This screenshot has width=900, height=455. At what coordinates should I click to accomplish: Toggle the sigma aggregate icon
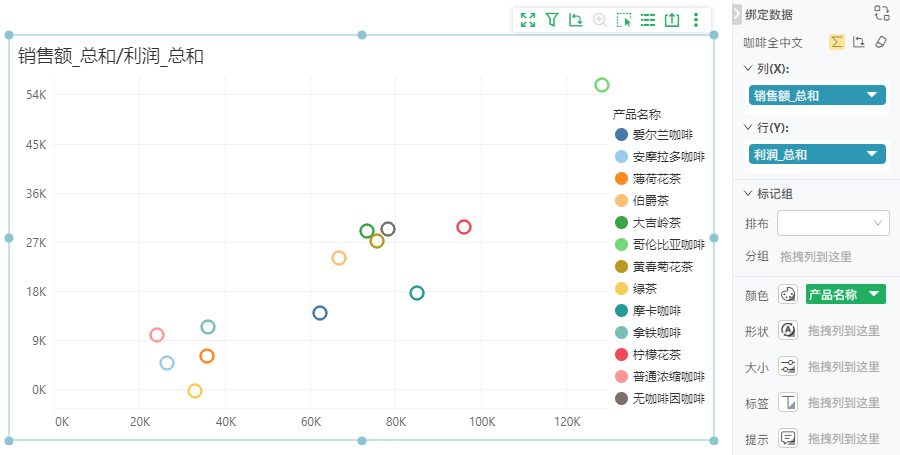pos(837,42)
